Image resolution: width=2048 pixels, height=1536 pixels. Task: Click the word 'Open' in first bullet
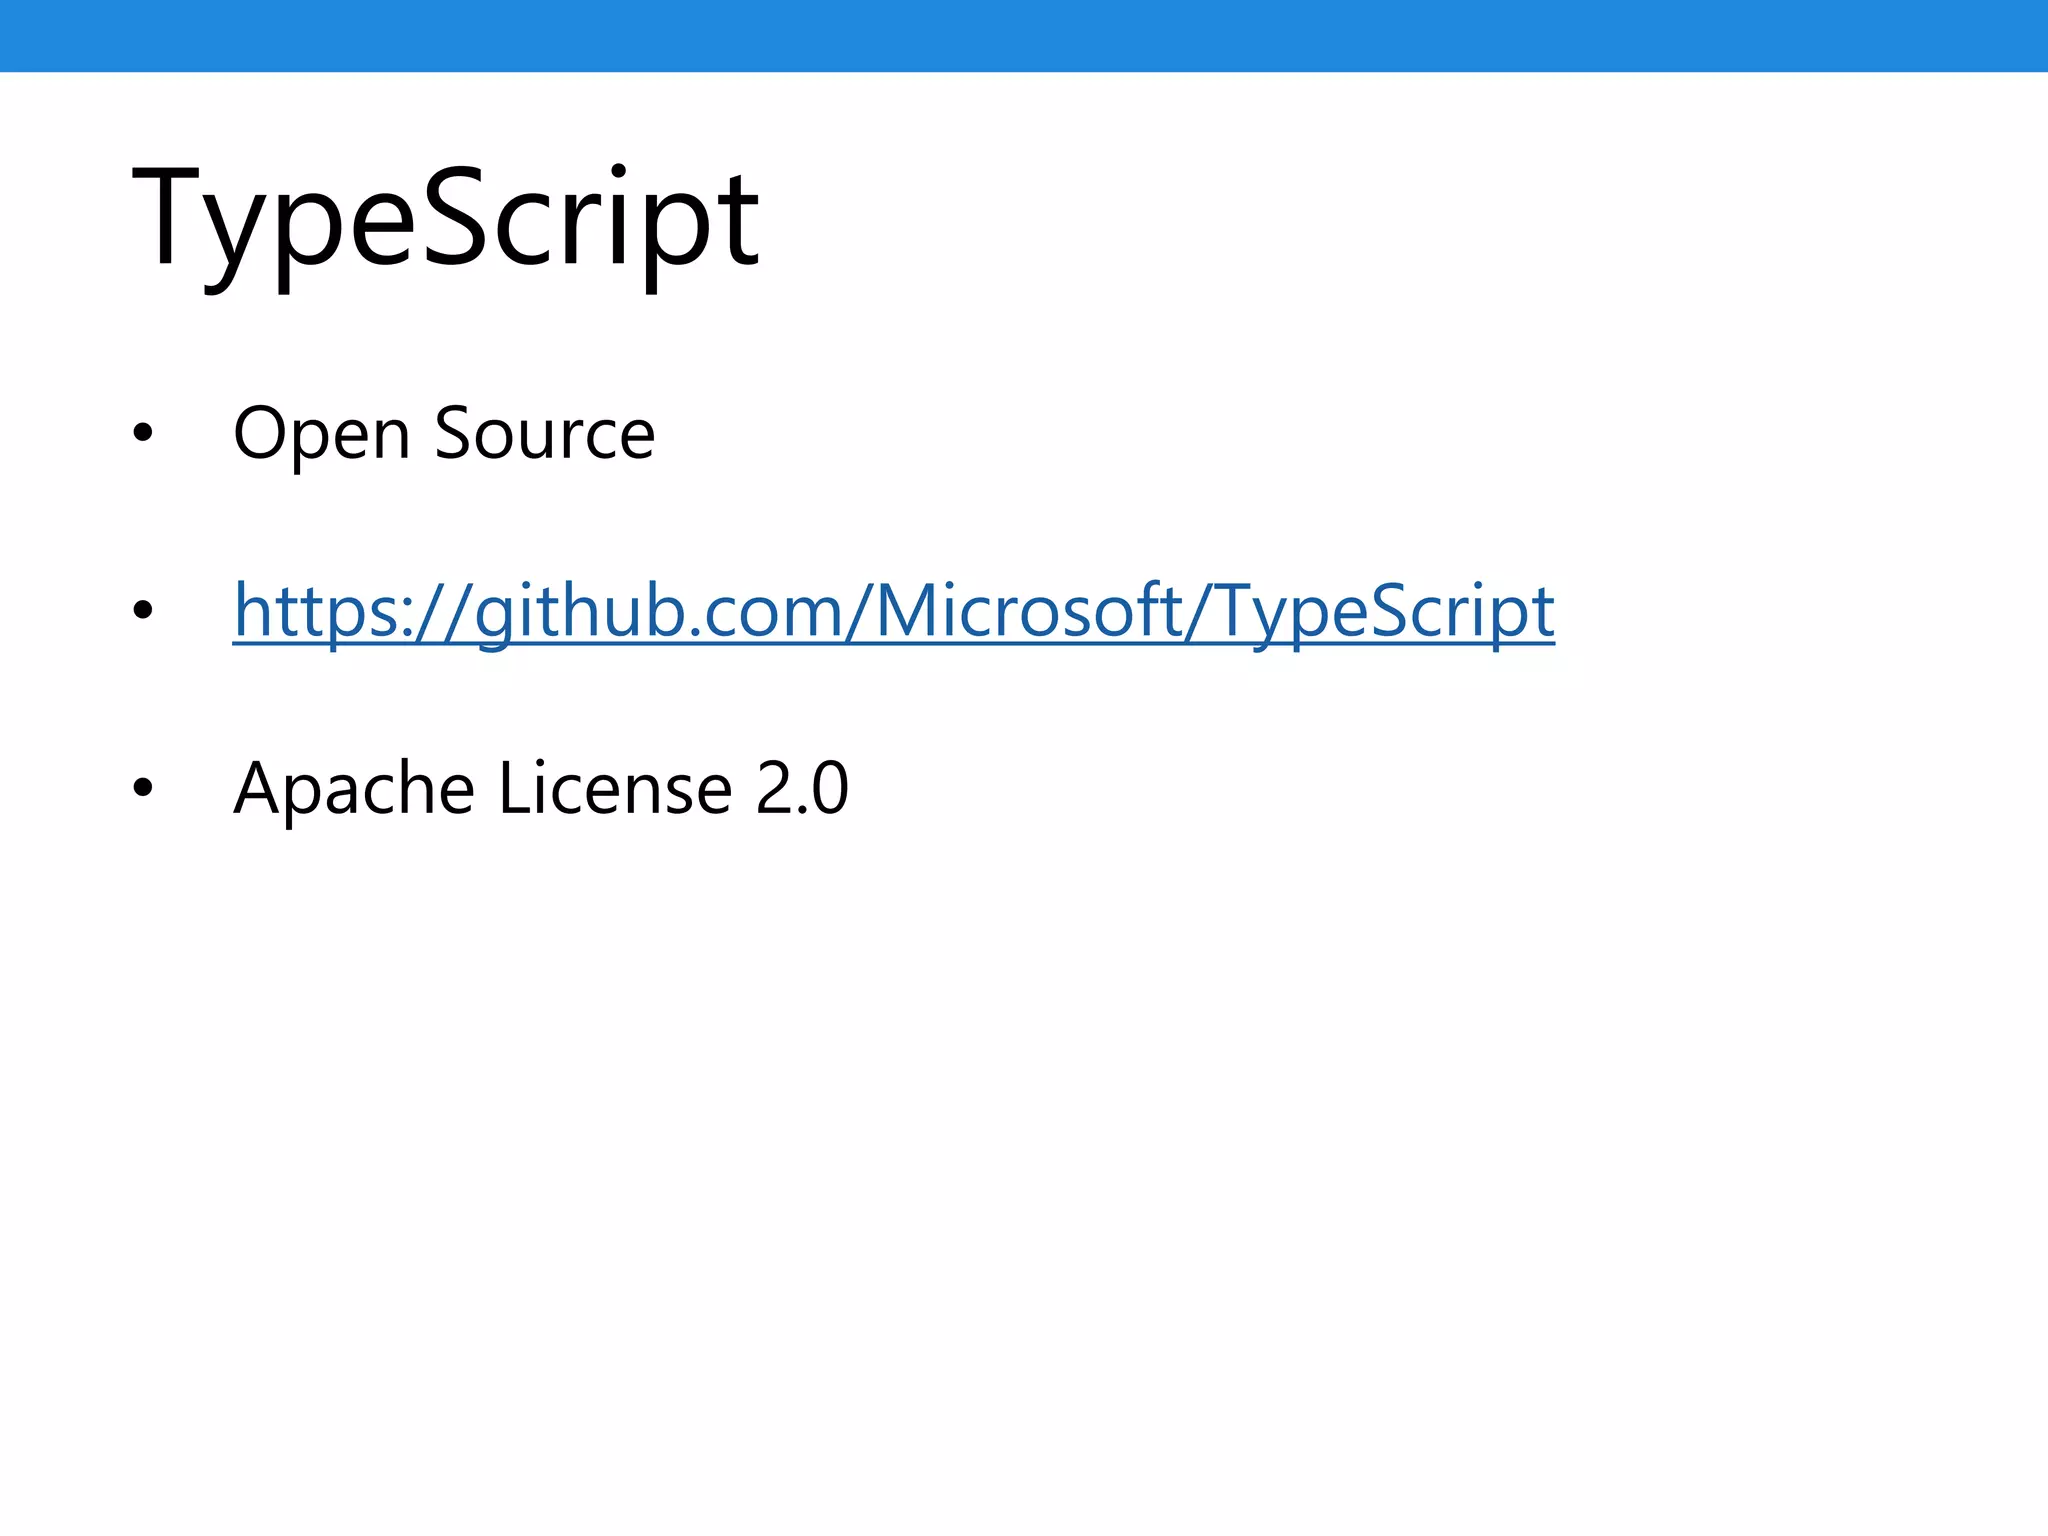(x=321, y=433)
